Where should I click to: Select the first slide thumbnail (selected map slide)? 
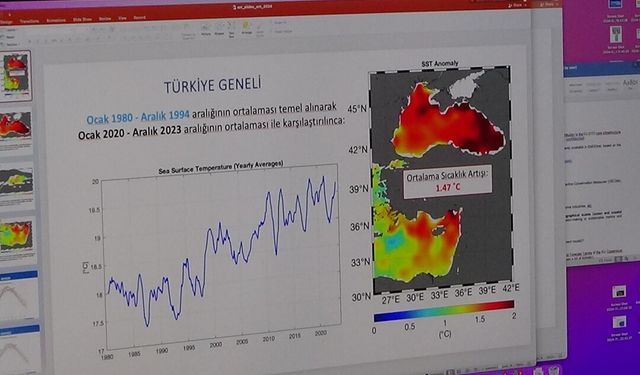coord(16,76)
